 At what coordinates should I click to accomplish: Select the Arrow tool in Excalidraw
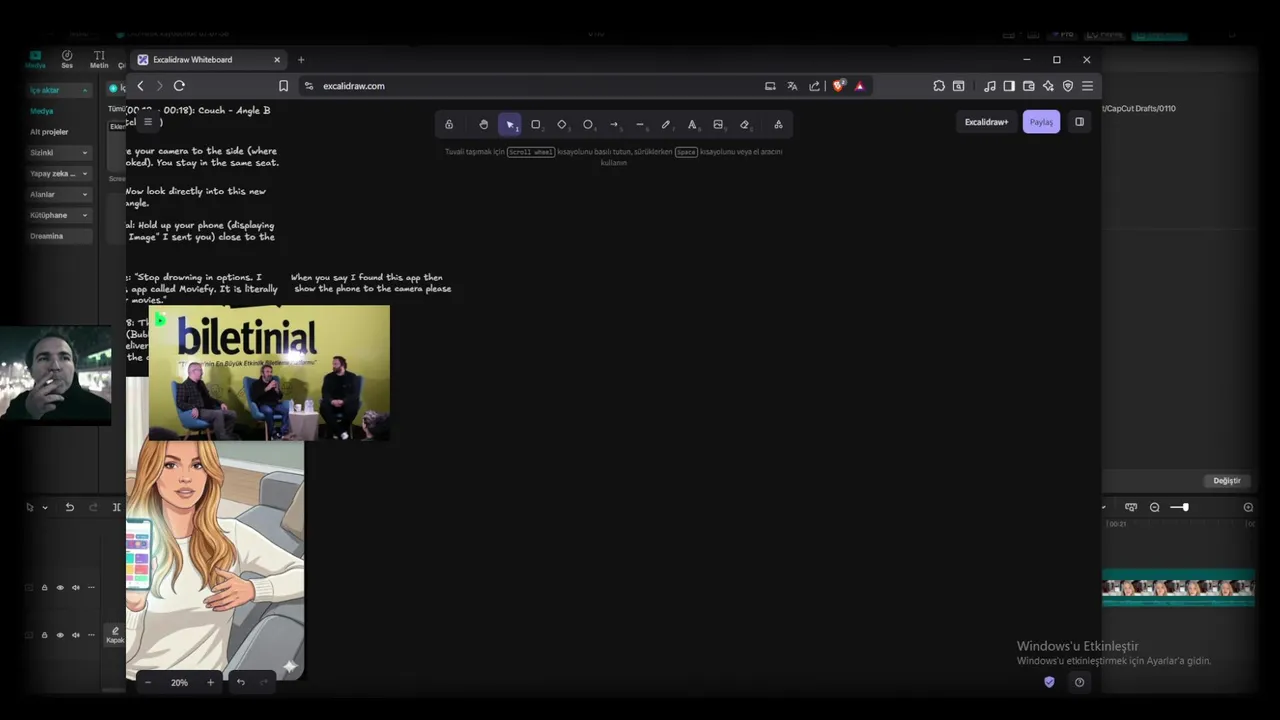tap(614, 124)
